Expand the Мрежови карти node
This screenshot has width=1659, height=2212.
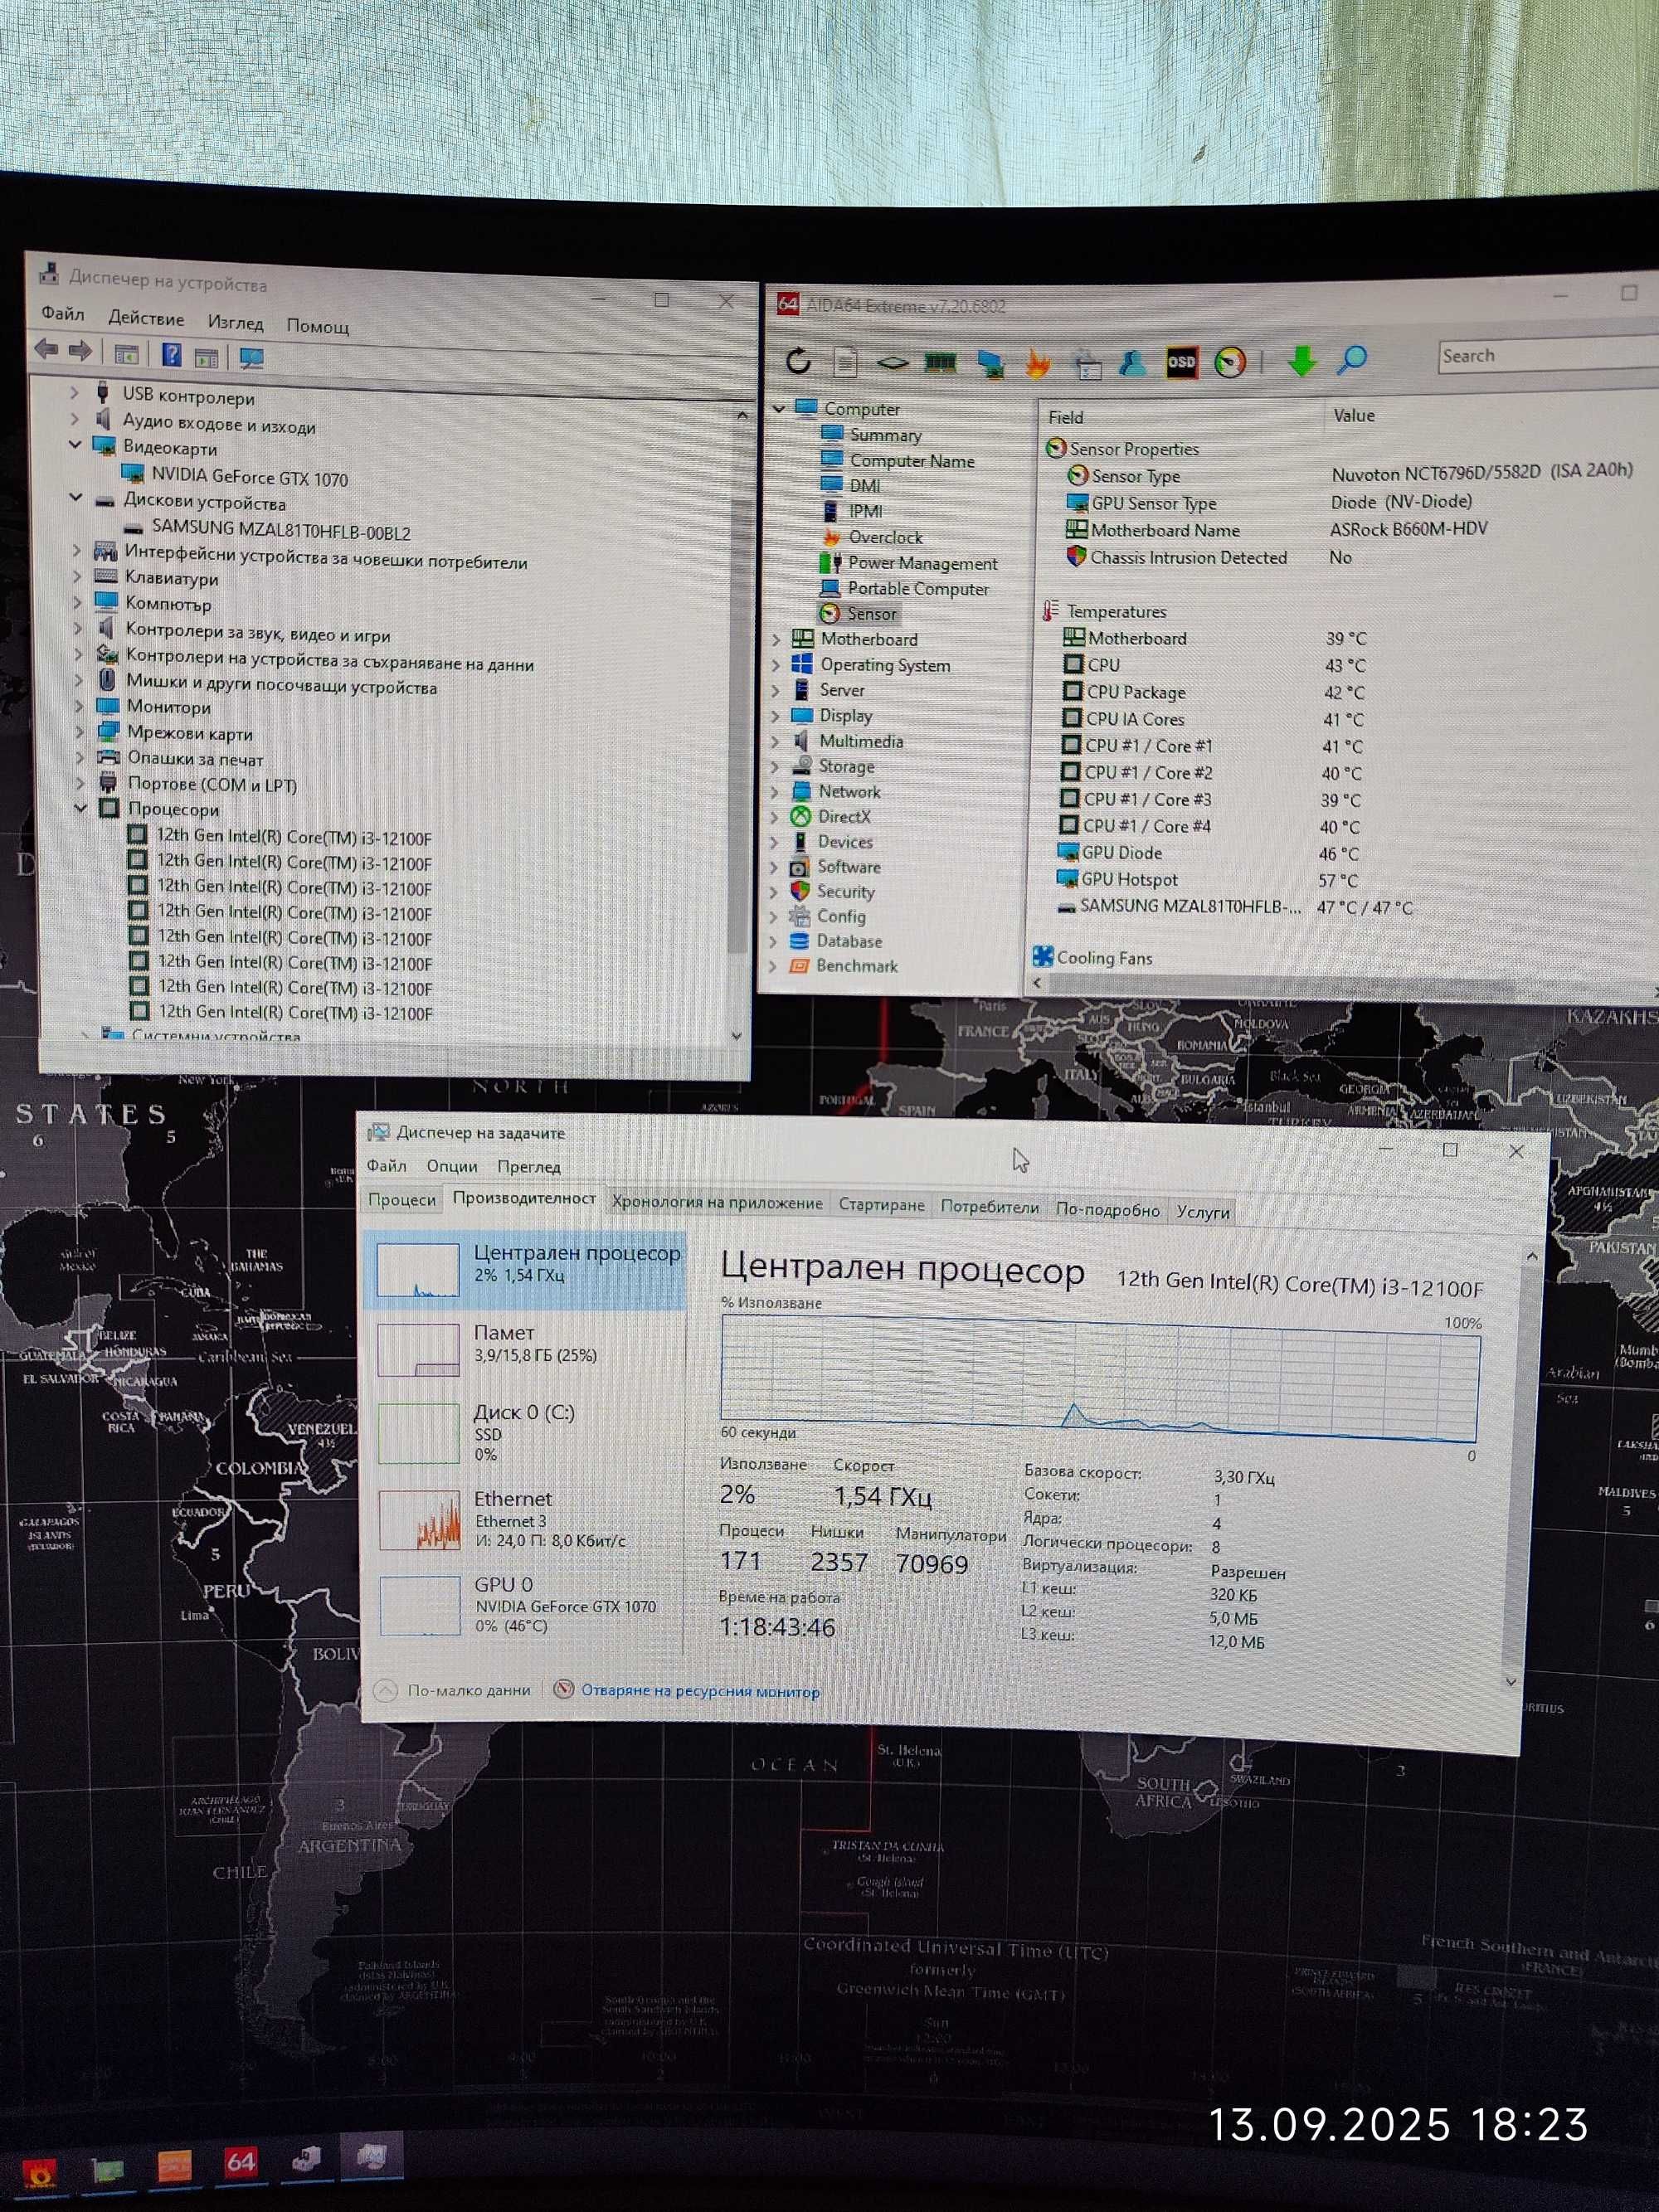(80, 732)
